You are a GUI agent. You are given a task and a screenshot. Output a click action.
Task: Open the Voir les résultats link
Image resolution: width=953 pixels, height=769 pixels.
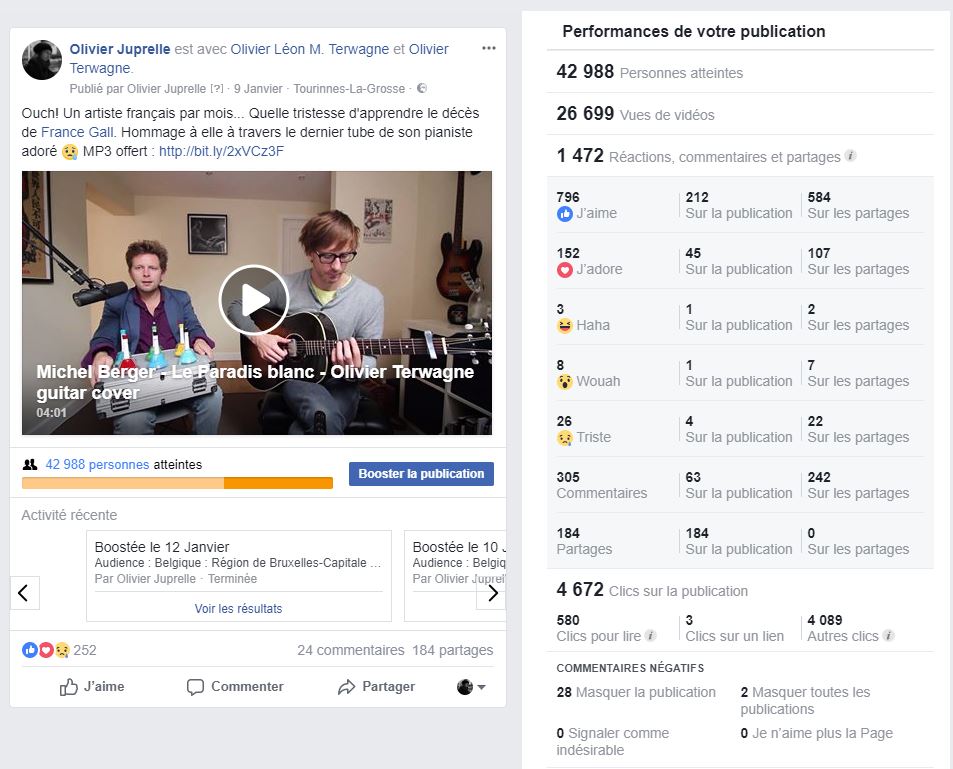tap(238, 609)
